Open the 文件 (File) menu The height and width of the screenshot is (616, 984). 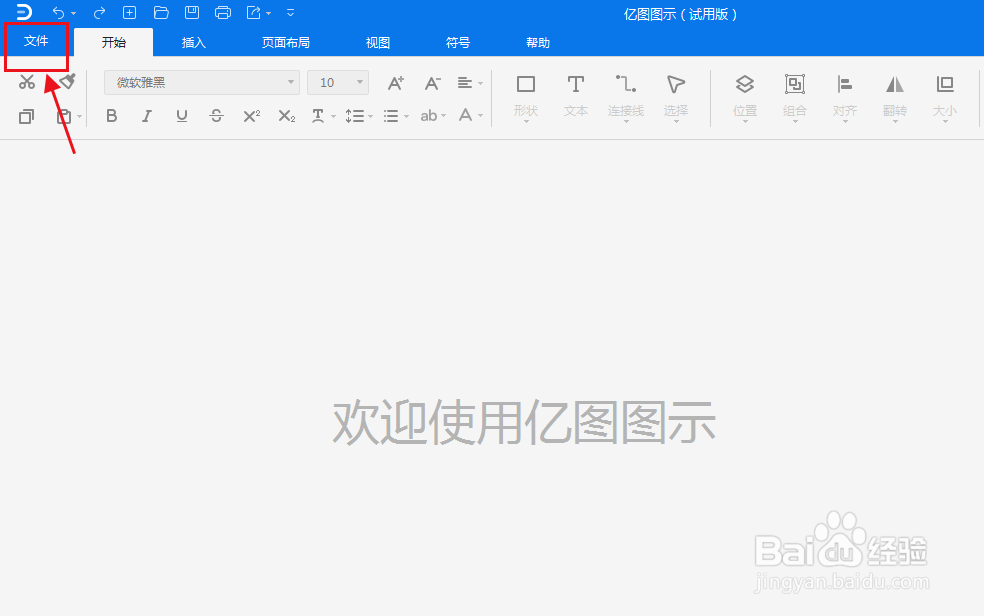point(36,42)
